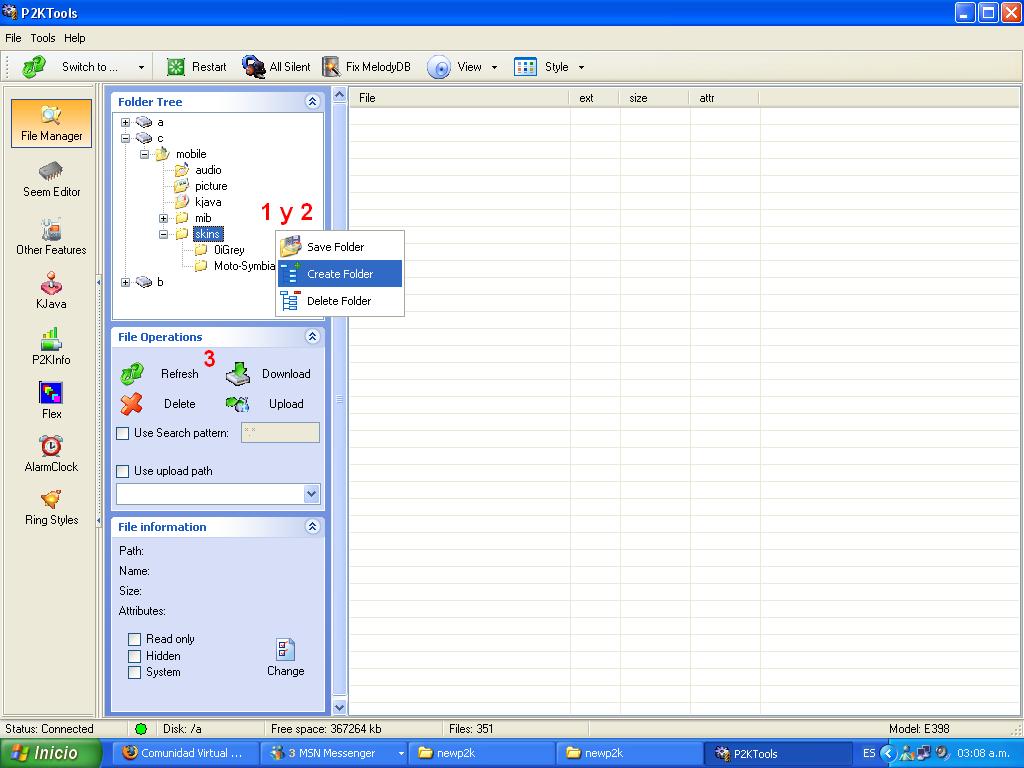Check the Hidden attribute
Screen dimensions: 1024x768
[x=135, y=656]
